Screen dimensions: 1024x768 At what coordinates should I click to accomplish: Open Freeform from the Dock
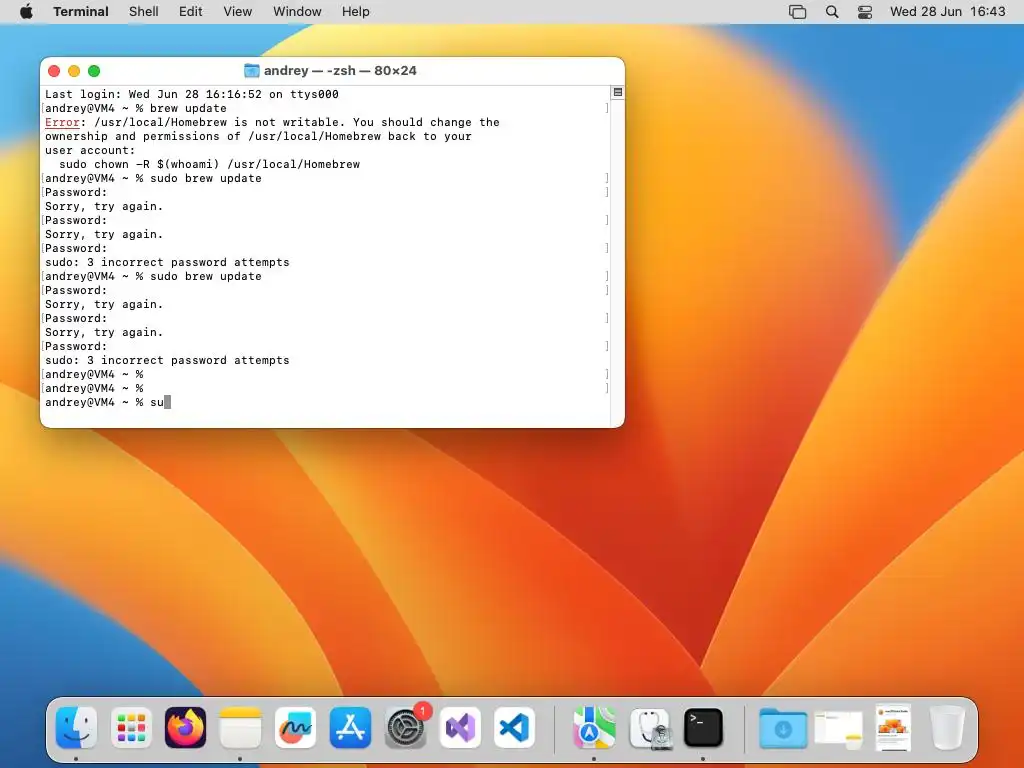(295, 727)
